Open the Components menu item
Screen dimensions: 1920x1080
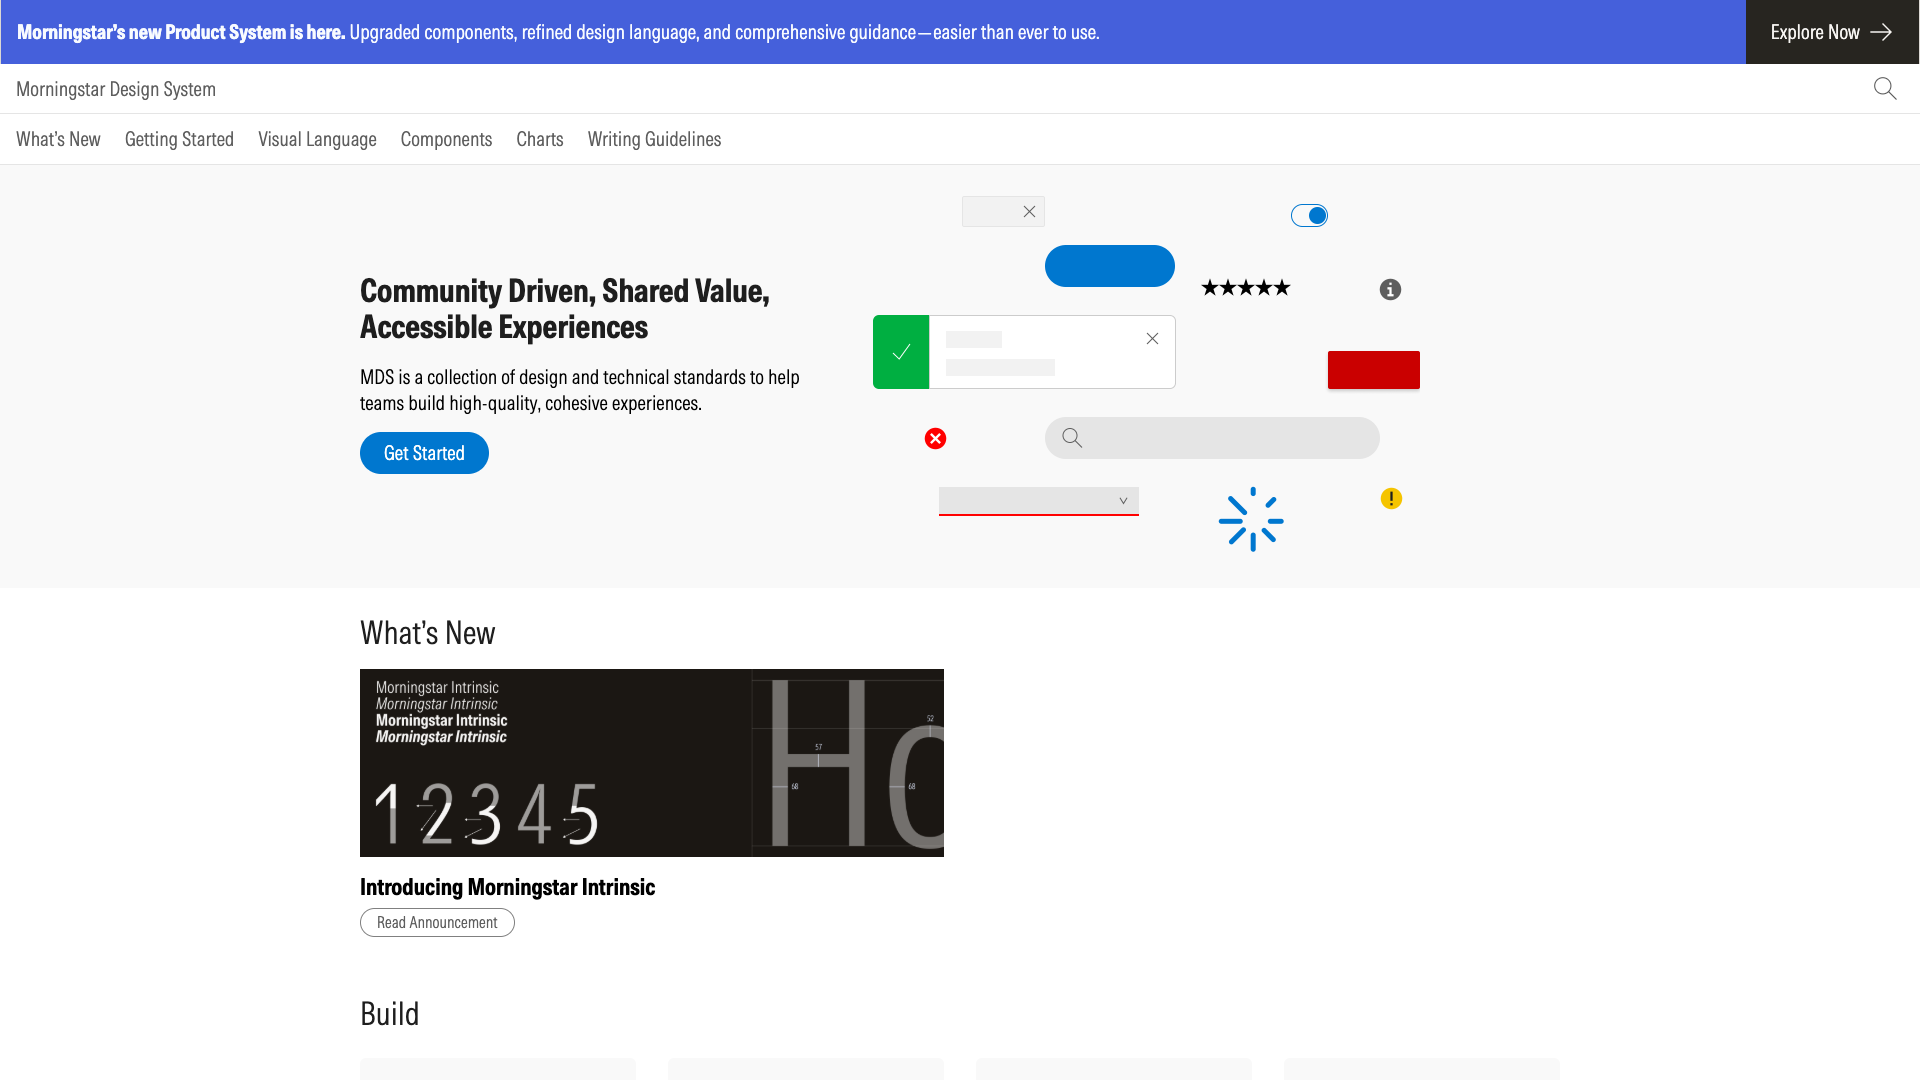(x=446, y=139)
